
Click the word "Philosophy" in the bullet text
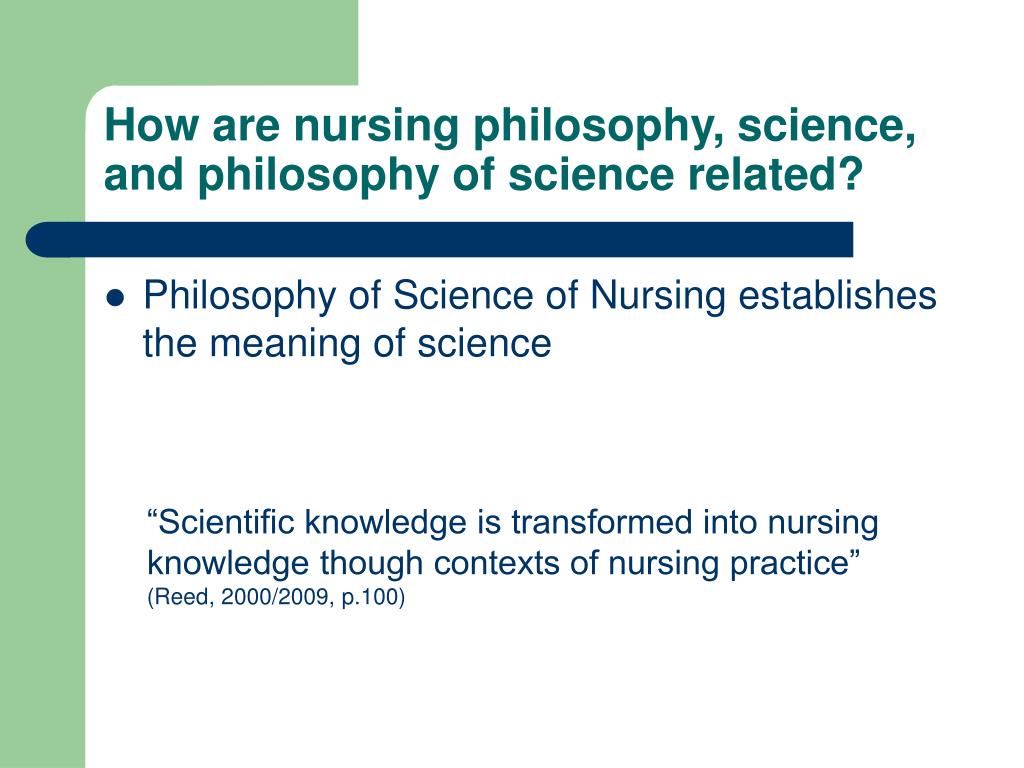point(240,297)
